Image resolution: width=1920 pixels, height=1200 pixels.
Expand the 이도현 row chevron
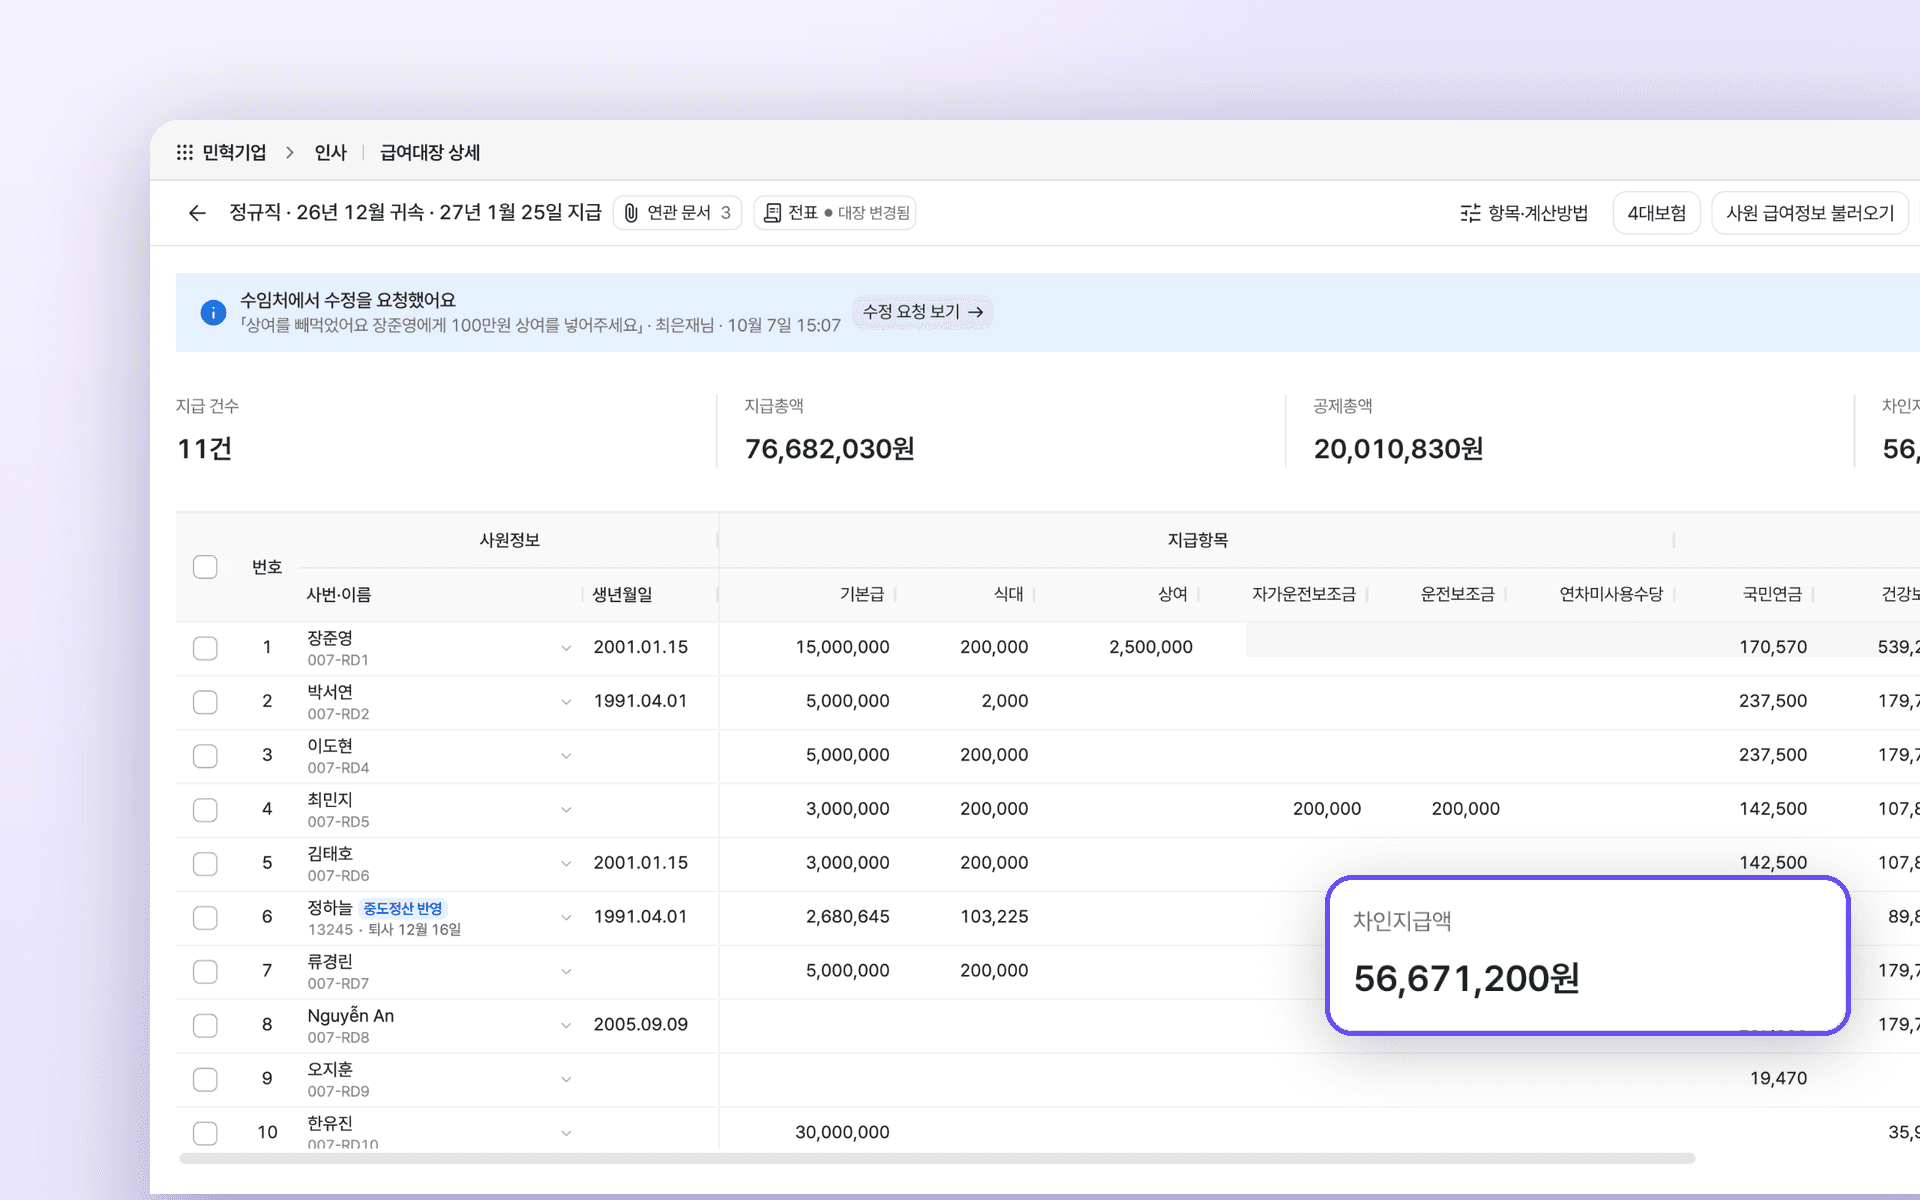click(x=566, y=756)
